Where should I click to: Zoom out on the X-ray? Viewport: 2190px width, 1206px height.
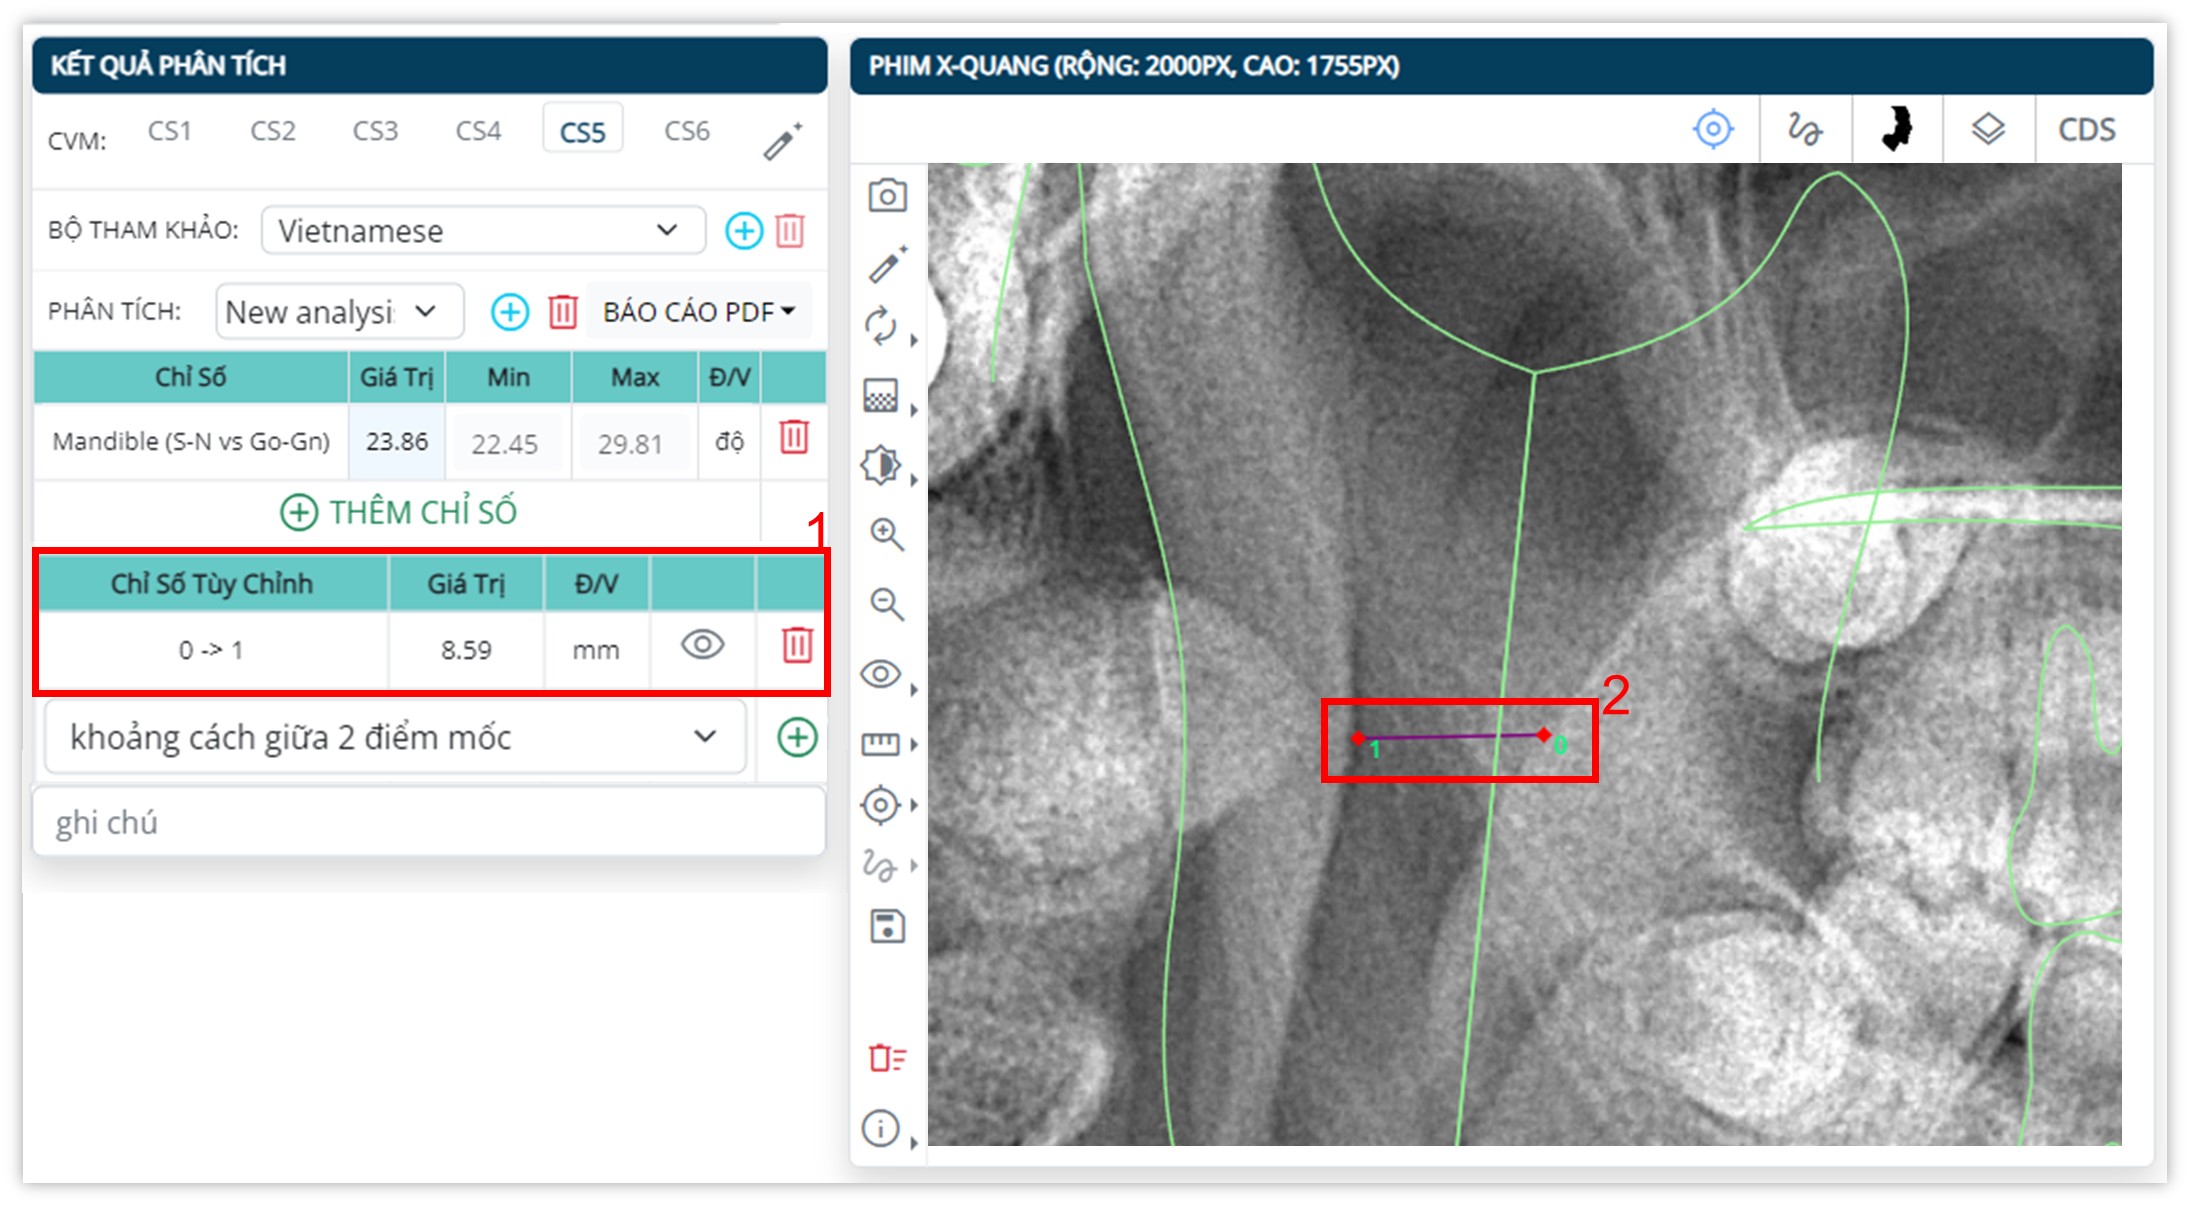pos(887,604)
